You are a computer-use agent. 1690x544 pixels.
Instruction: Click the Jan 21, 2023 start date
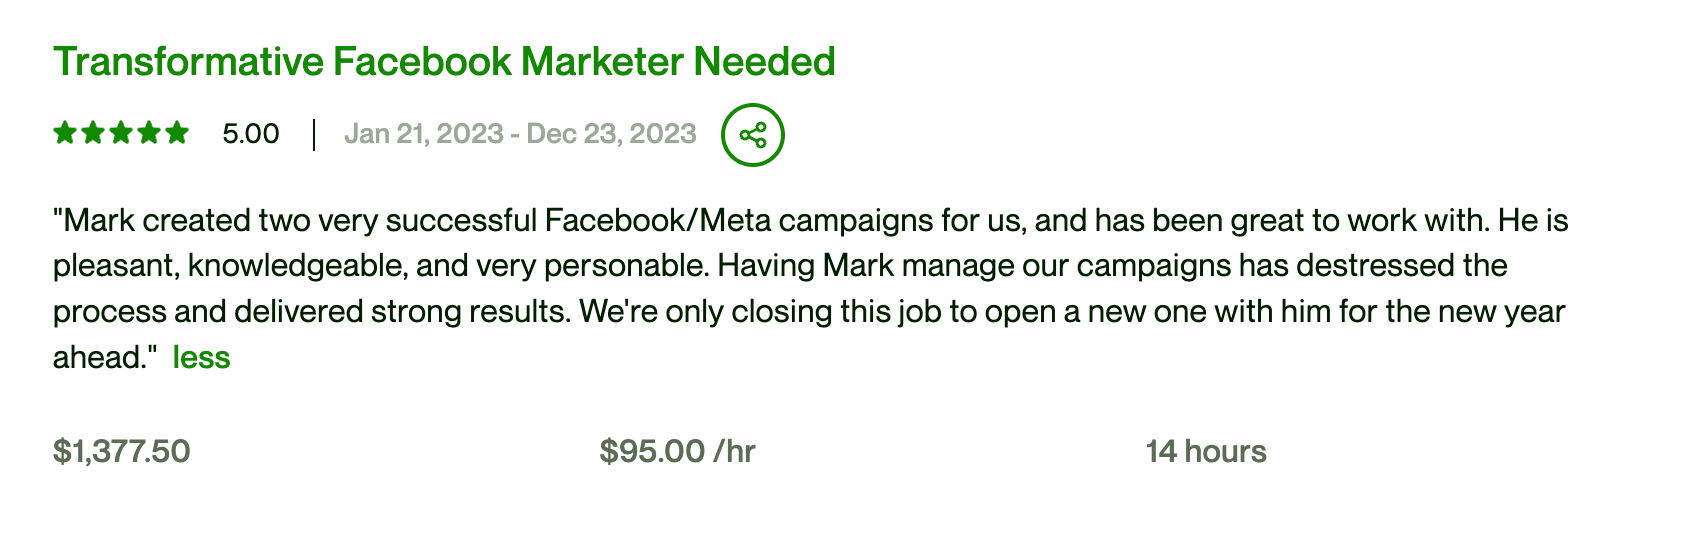(x=424, y=134)
